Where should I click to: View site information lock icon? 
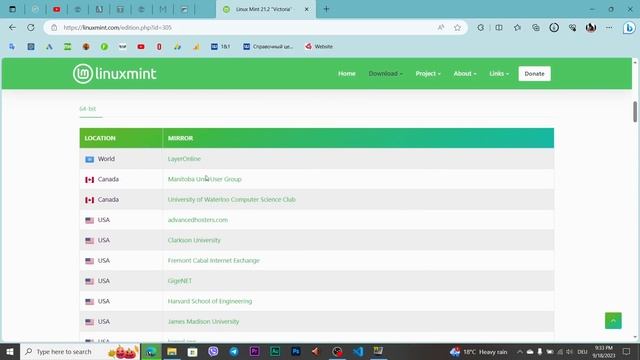tap(54, 27)
